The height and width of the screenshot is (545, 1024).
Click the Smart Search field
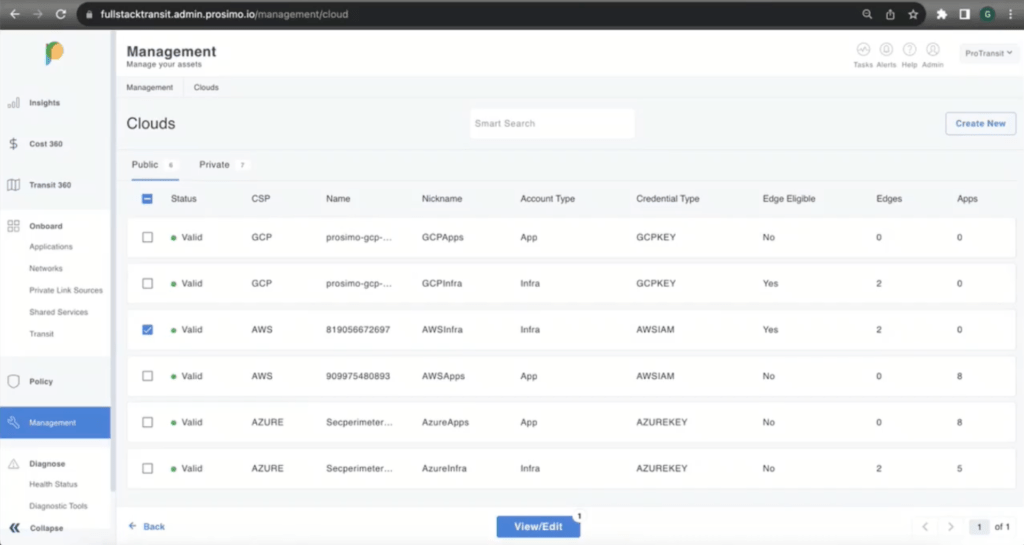click(x=552, y=124)
